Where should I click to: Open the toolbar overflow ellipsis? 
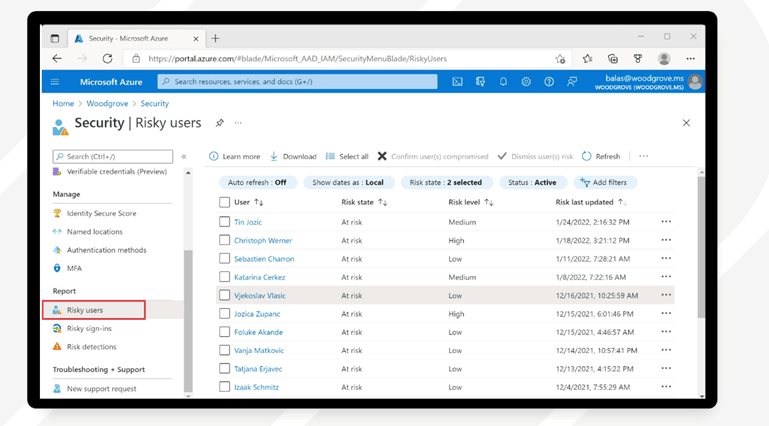643,156
